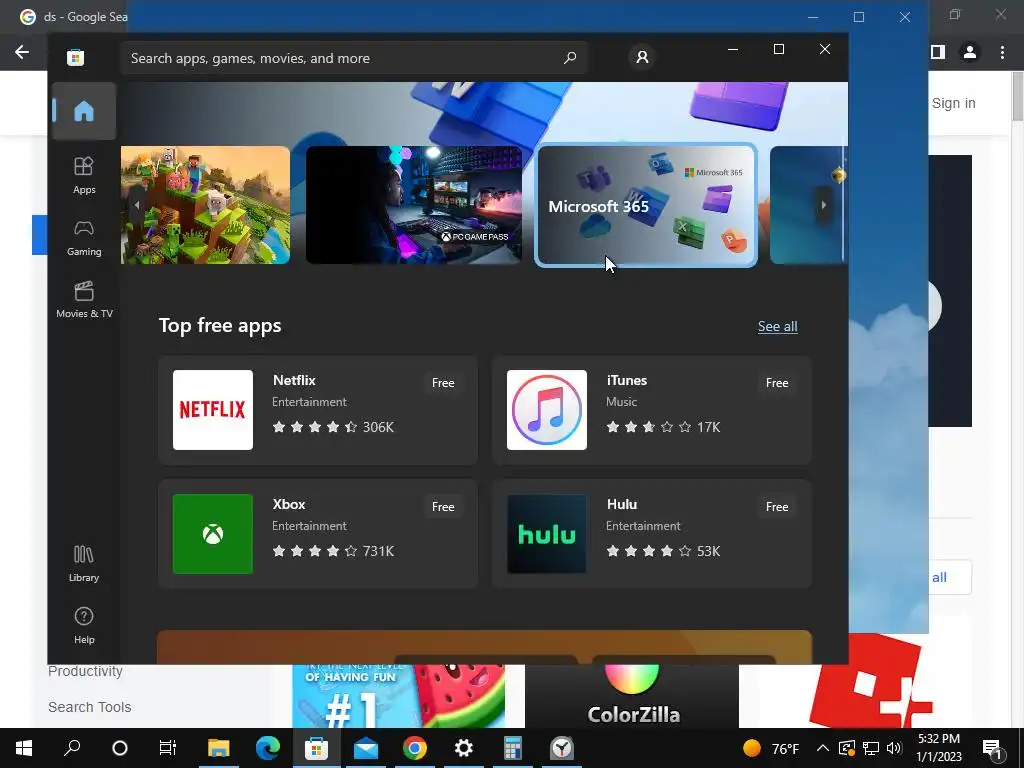Viewport: 1024px width, 768px height.
Task: Open Cortana from taskbar
Action: click(x=120, y=748)
